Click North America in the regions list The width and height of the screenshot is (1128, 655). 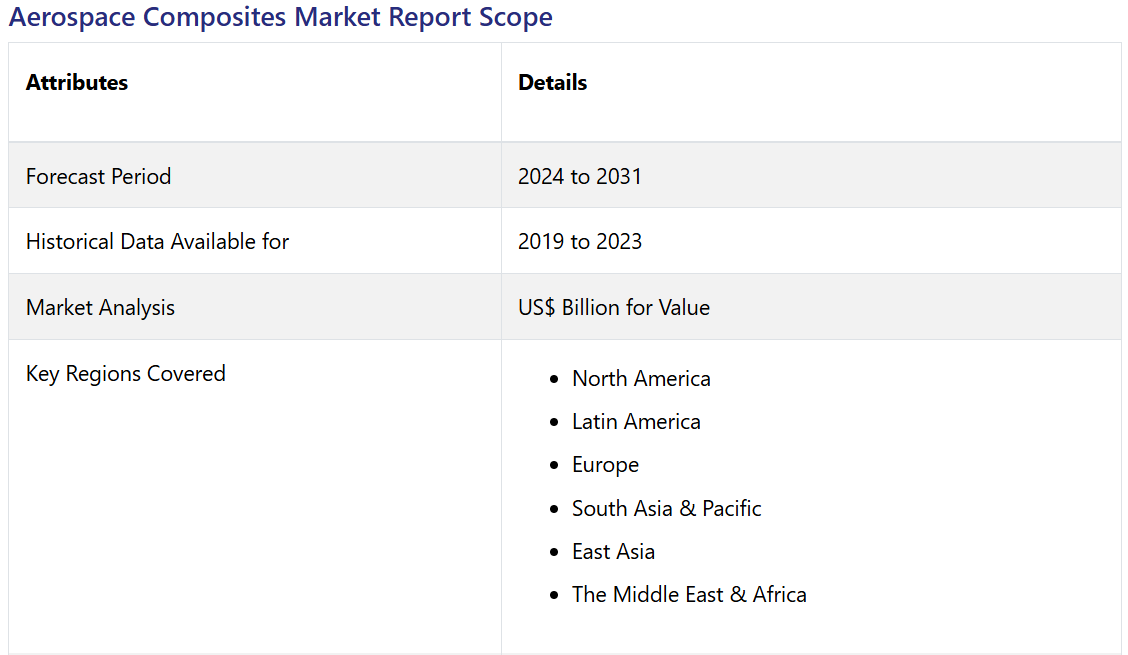point(641,379)
